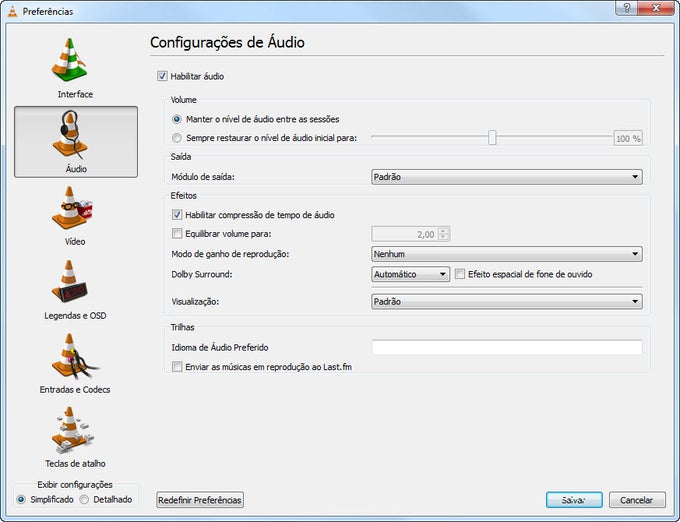The width and height of the screenshot is (680, 522).
Task: Increase the Equilibrar volume value with up arrow
Action: tap(443, 231)
